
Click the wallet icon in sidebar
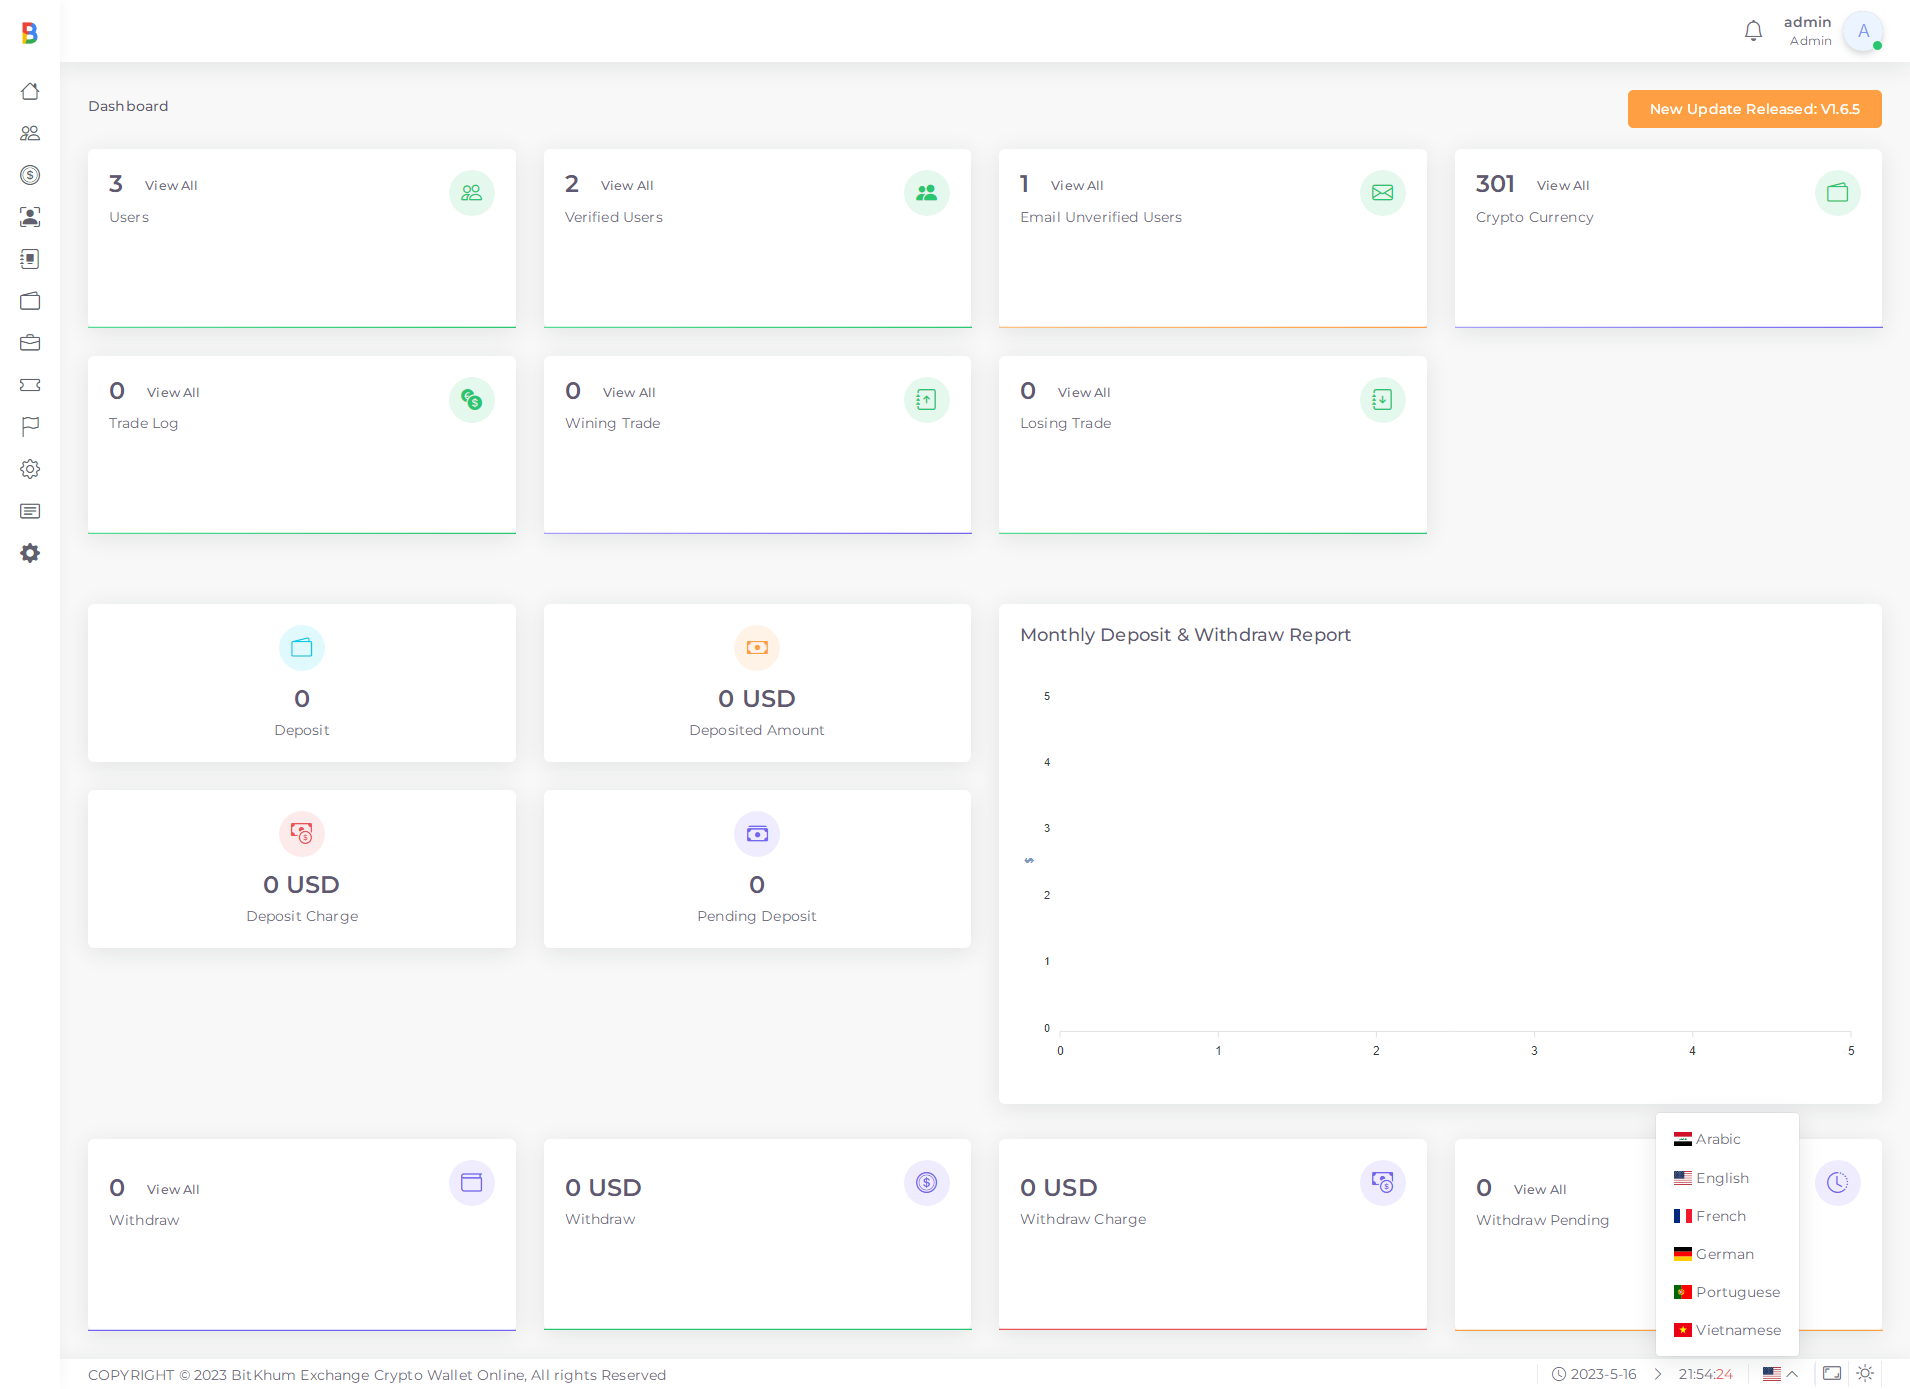pos(30,301)
